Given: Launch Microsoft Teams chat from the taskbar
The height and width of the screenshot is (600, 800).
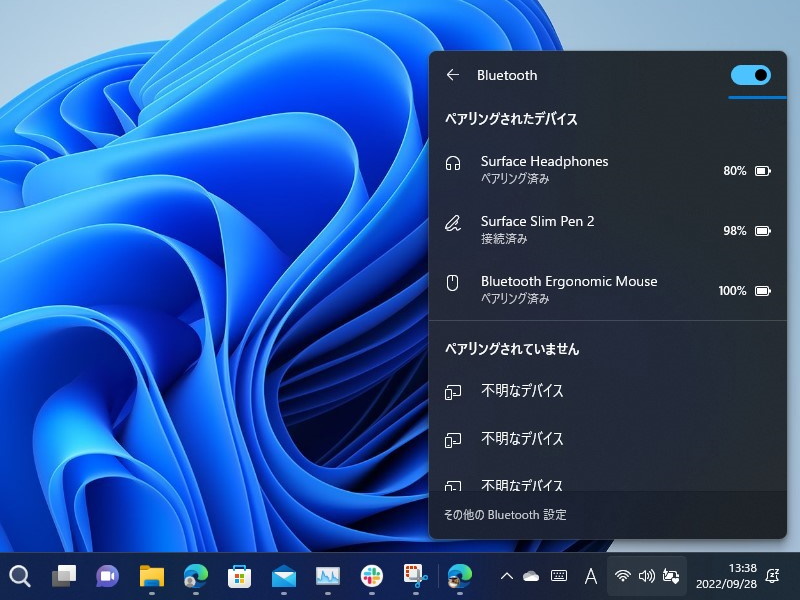Looking at the screenshot, I should [x=106, y=577].
